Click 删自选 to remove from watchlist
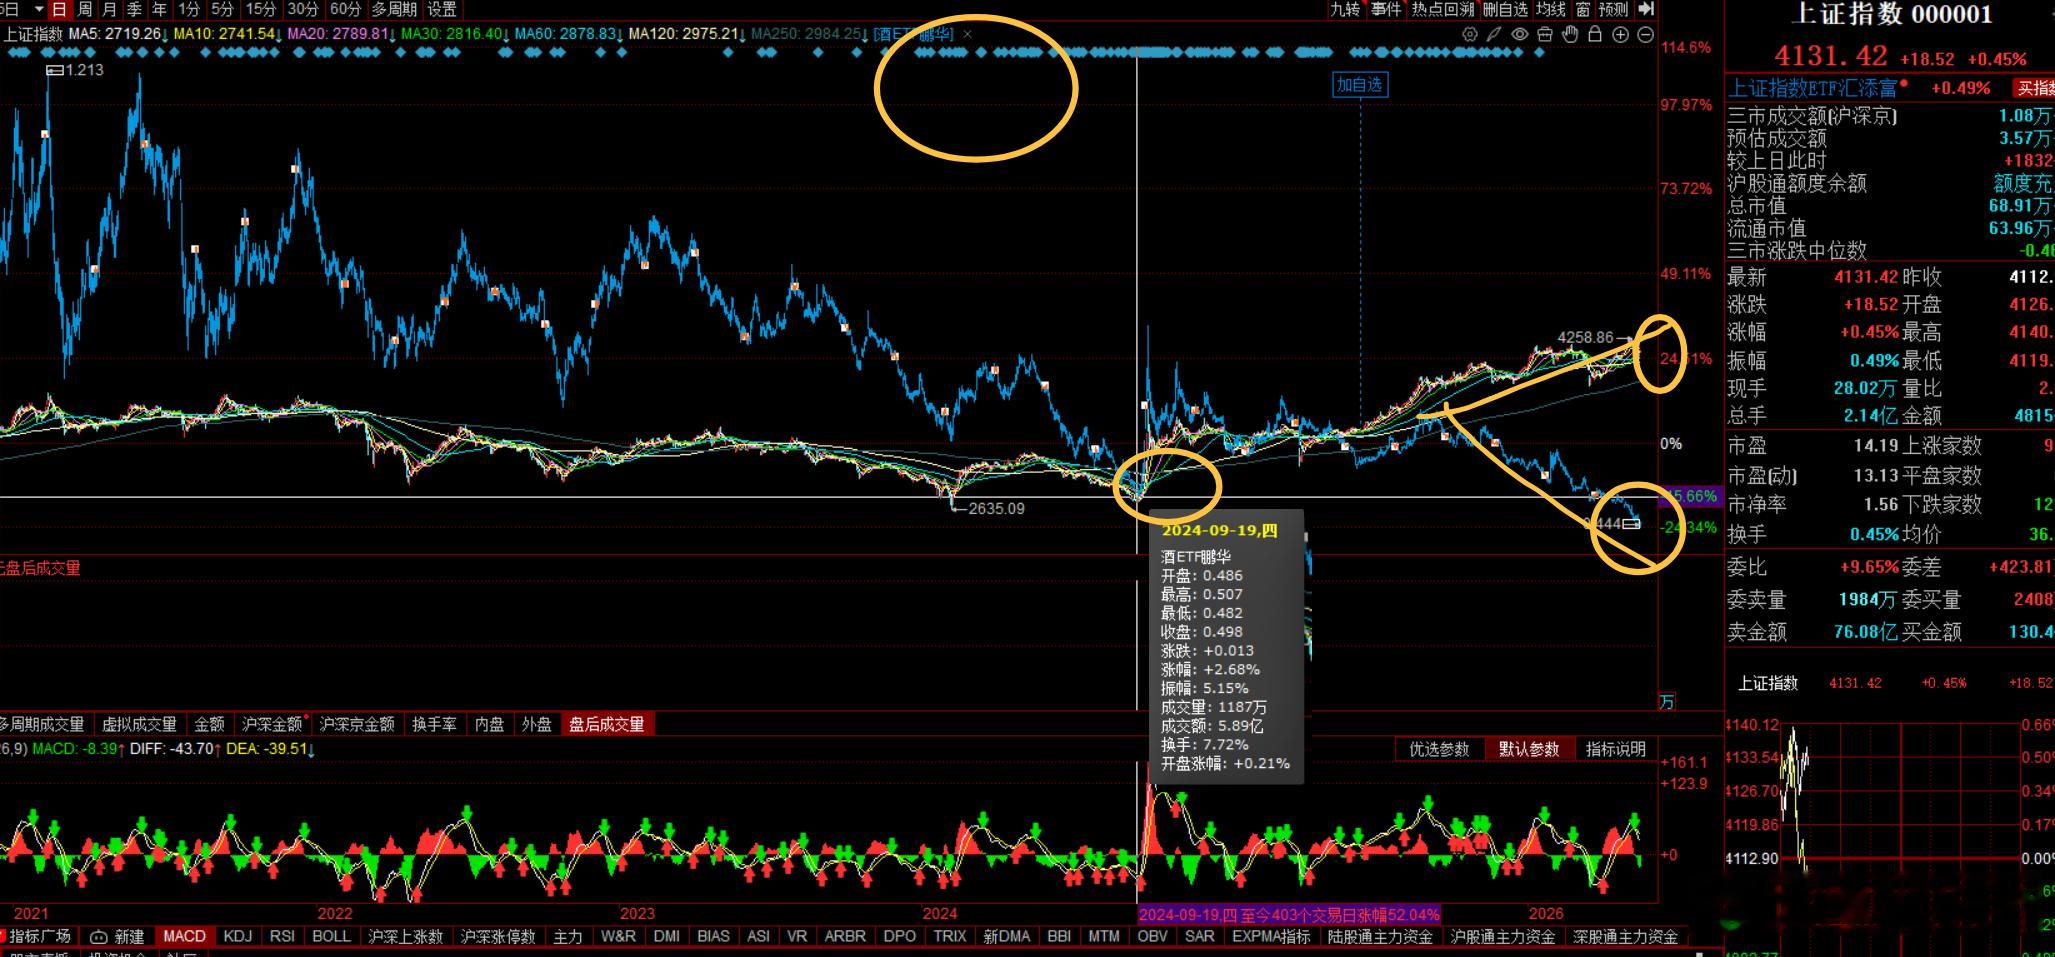Image resolution: width=2055 pixels, height=957 pixels. point(1505,9)
